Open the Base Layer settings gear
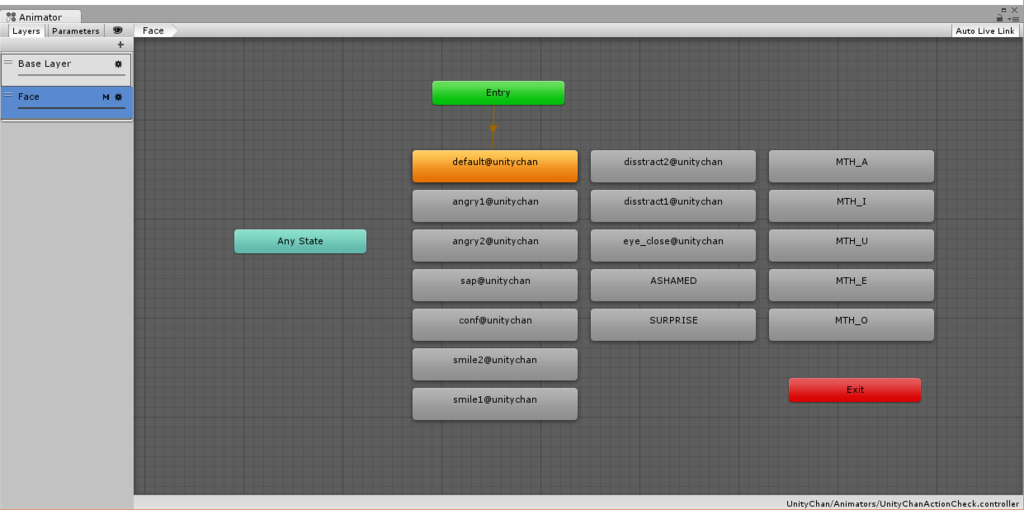This screenshot has height=510, width=1024. [x=118, y=64]
